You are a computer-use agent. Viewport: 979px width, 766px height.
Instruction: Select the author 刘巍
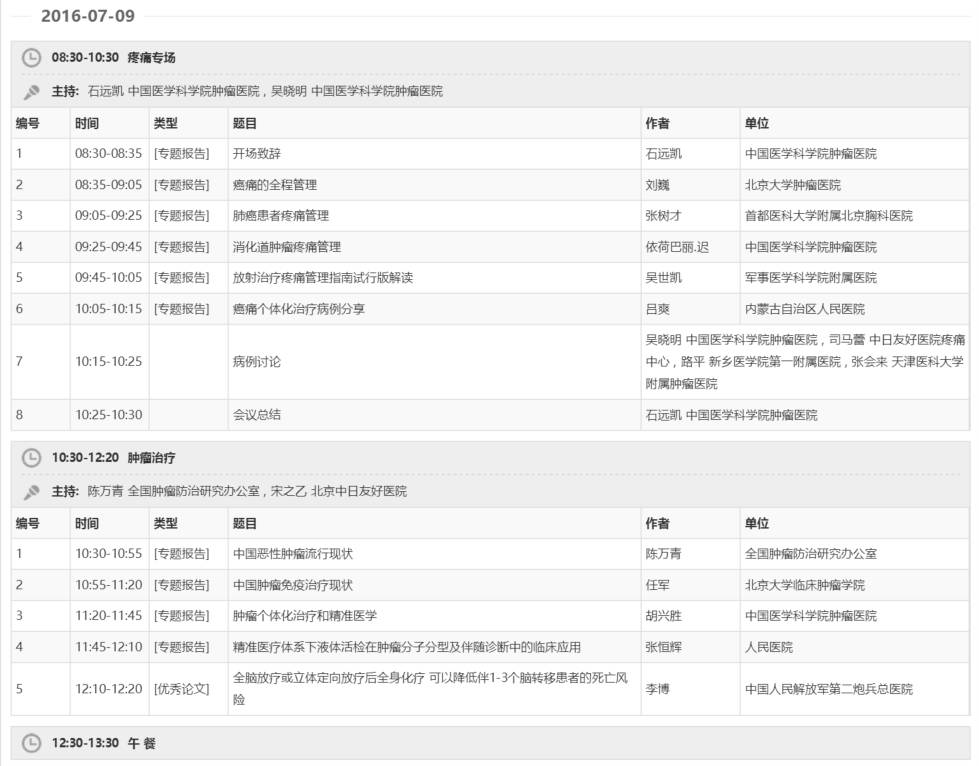[x=657, y=185]
